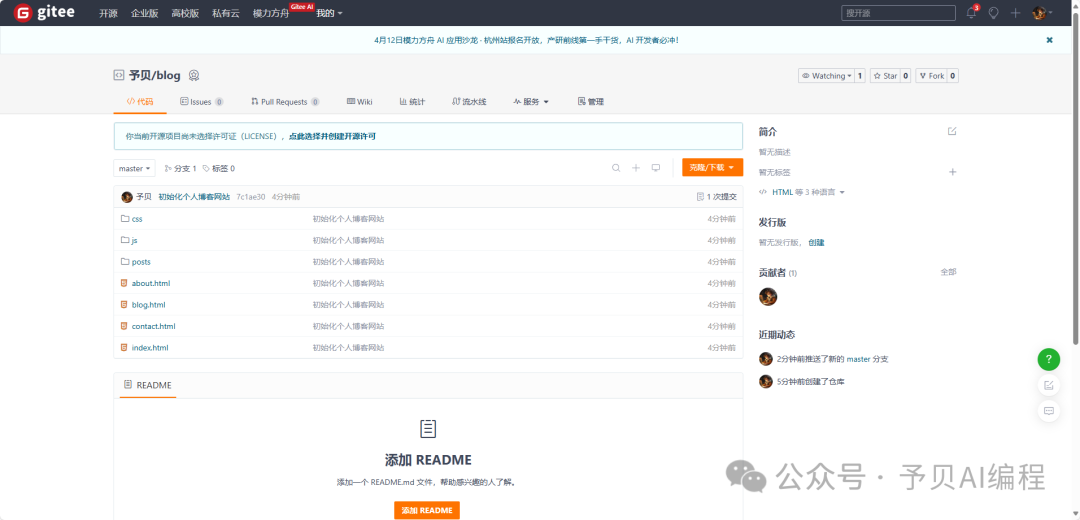Open the notifications bell icon
This screenshot has height=520, width=1080.
(972, 12)
